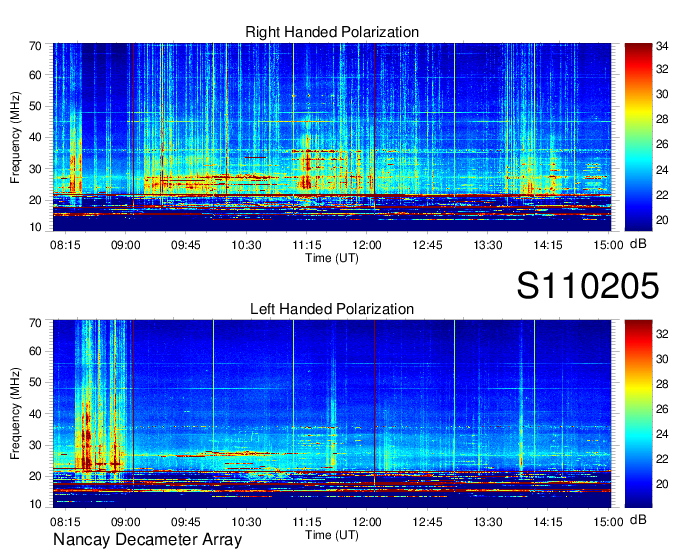Click the 70 MHz tick on Right Handed plot
Screen dimensions: 680x552
coord(35,46)
